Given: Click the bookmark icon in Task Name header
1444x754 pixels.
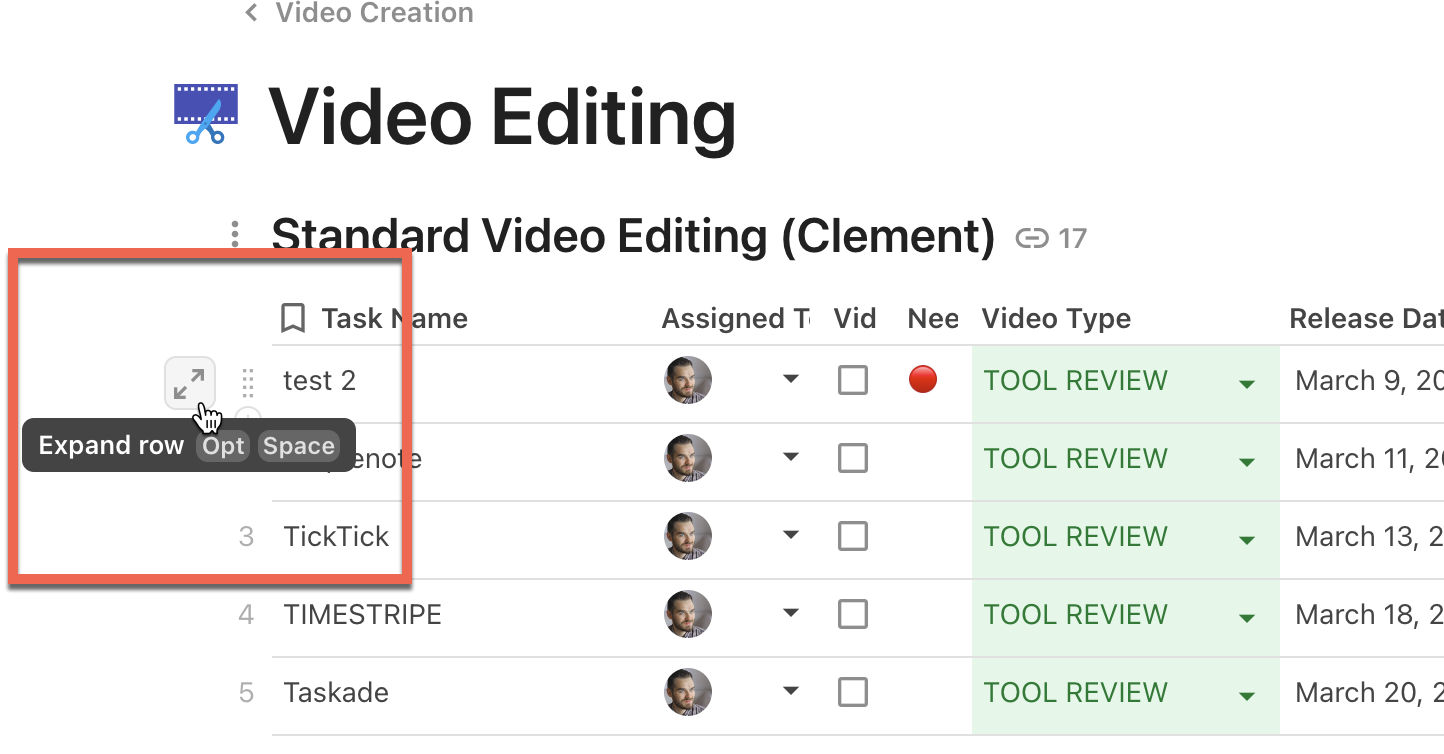Looking at the screenshot, I should click(x=293, y=319).
